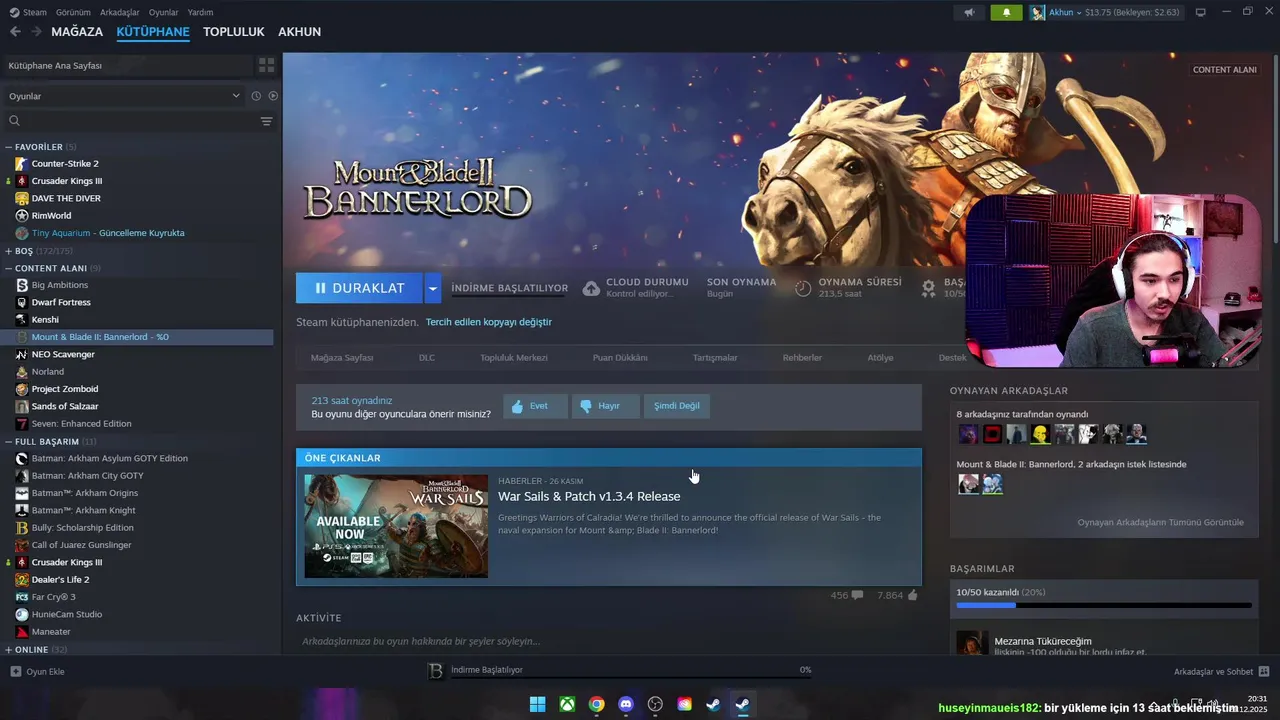The image size is (1280, 720).
Task: Click the search magnifier icon
Action: [14, 121]
